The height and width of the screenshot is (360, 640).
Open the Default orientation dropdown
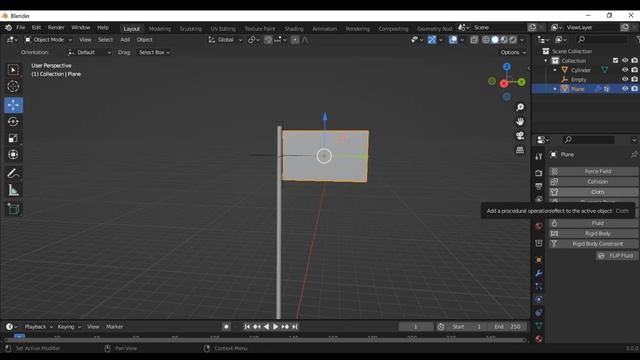pos(89,52)
